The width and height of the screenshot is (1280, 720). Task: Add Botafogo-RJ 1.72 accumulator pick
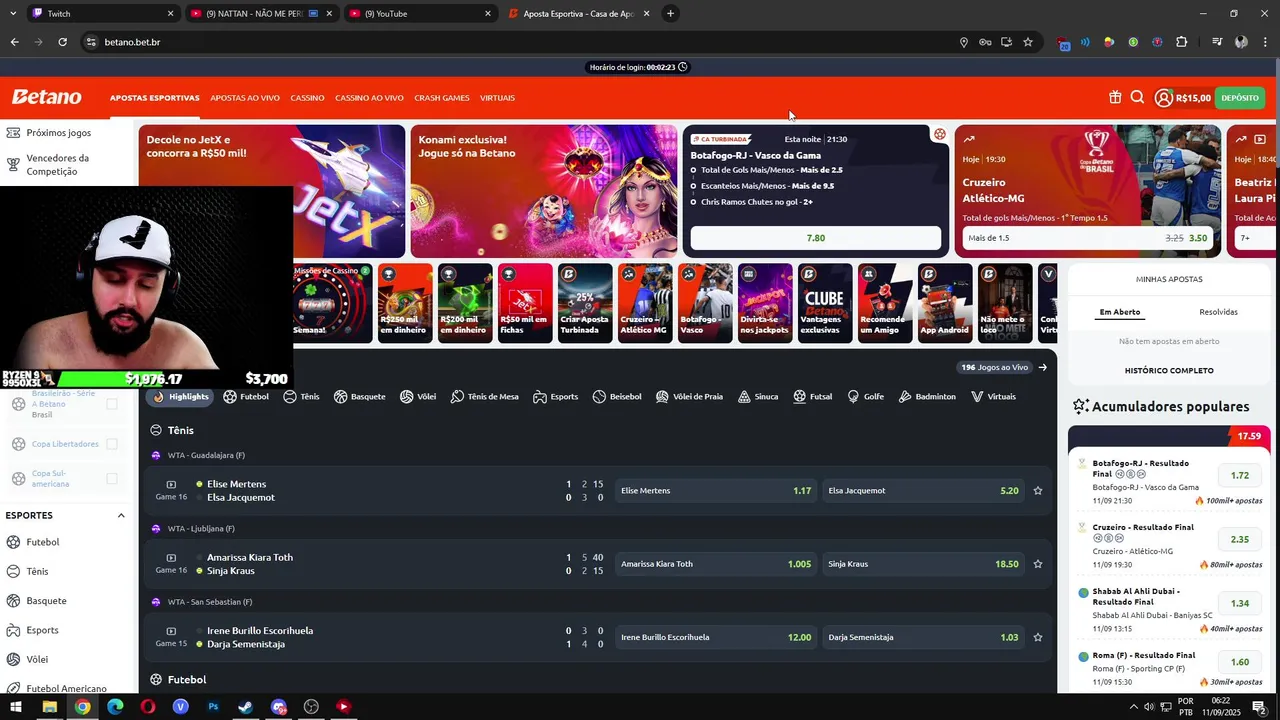[1240, 476]
